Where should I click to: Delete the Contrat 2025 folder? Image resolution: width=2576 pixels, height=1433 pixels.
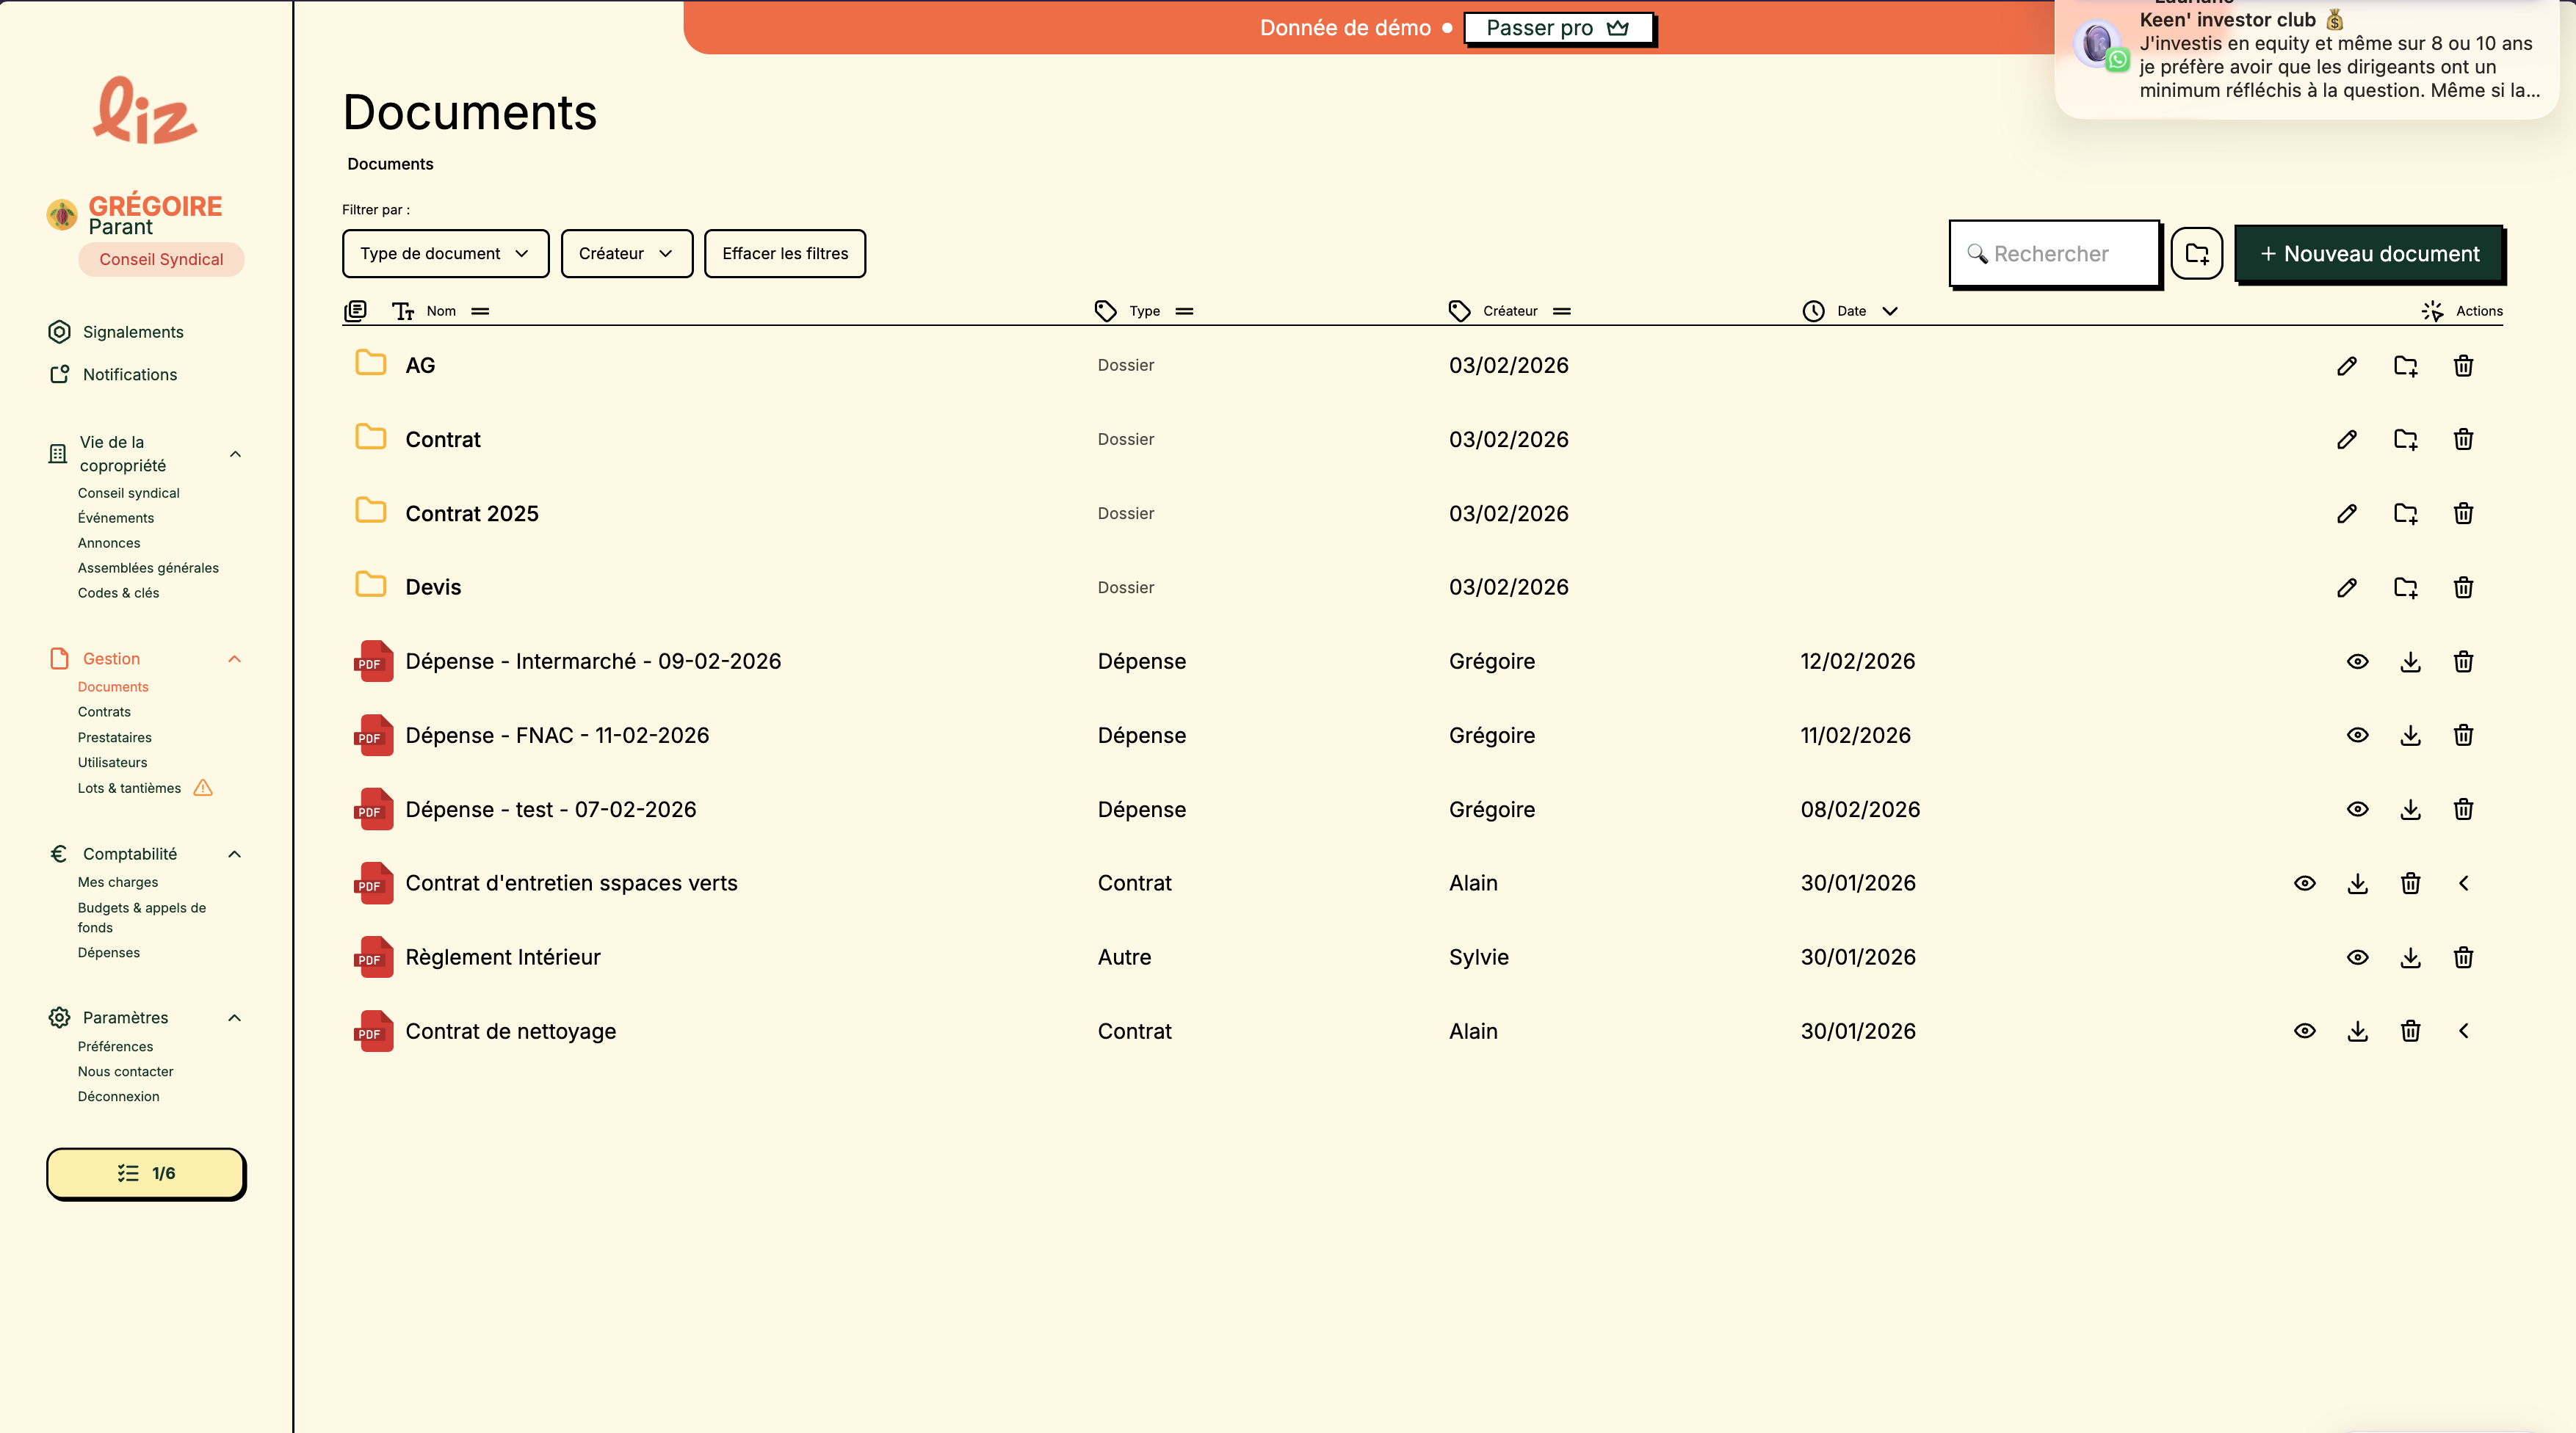click(2463, 514)
